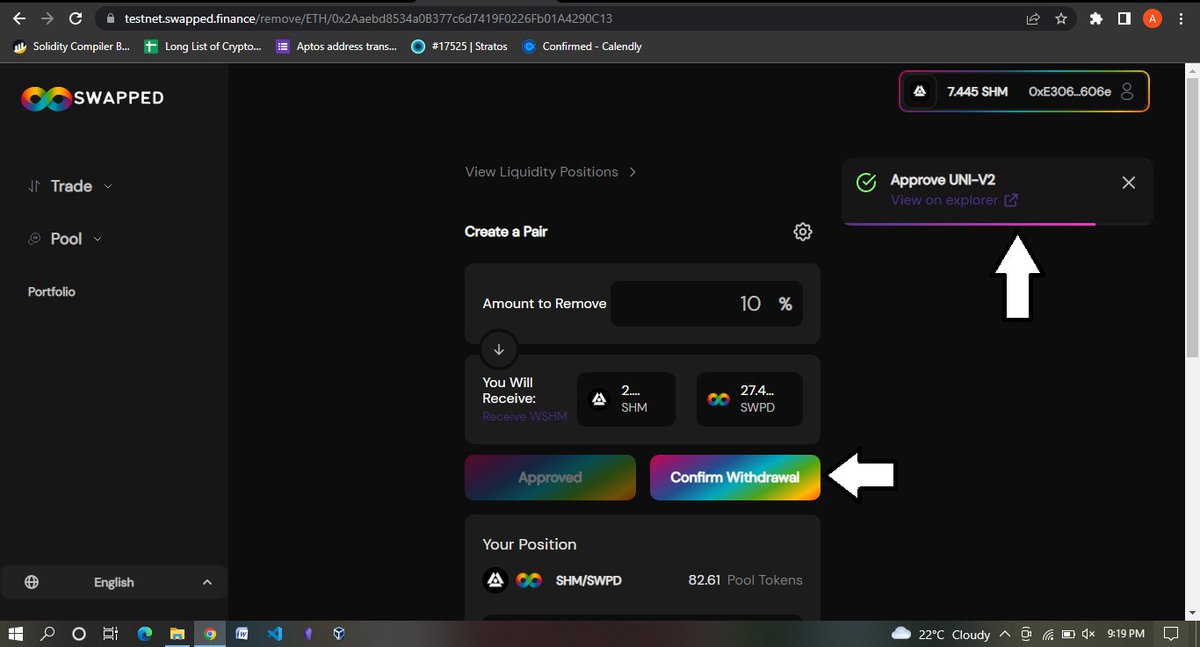Image resolution: width=1200 pixels, height=647 pixels.
Task: Open the Windows Start menu
Action: (x=16, y=634)
